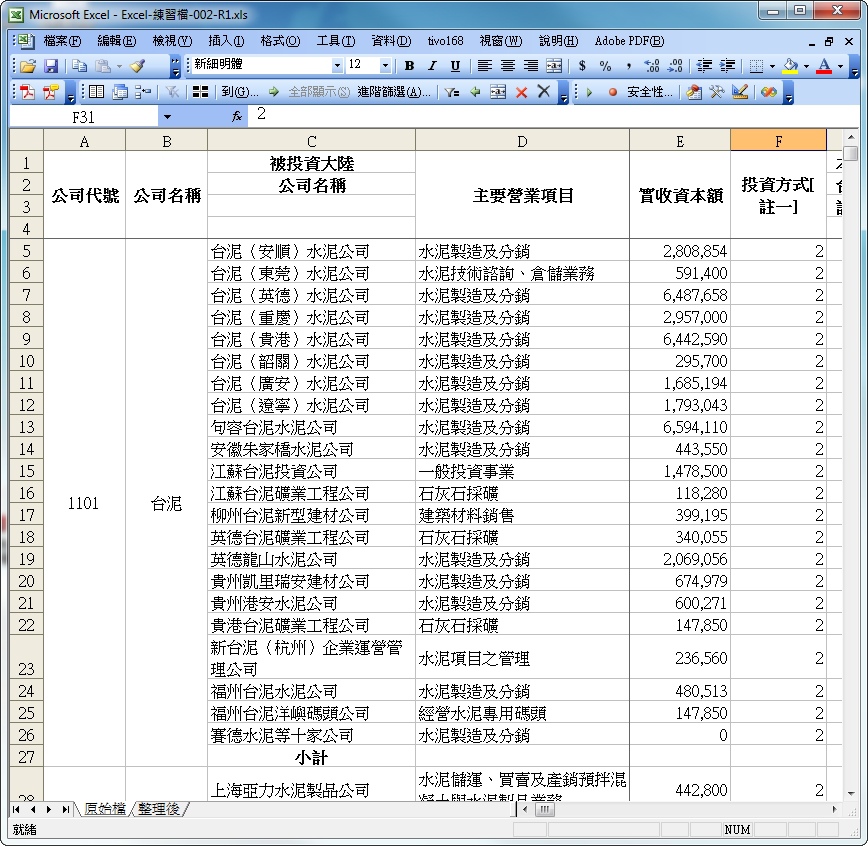Toggle right alignment
This screenshot has height=846, width=868.
click(x=531, y=66)
